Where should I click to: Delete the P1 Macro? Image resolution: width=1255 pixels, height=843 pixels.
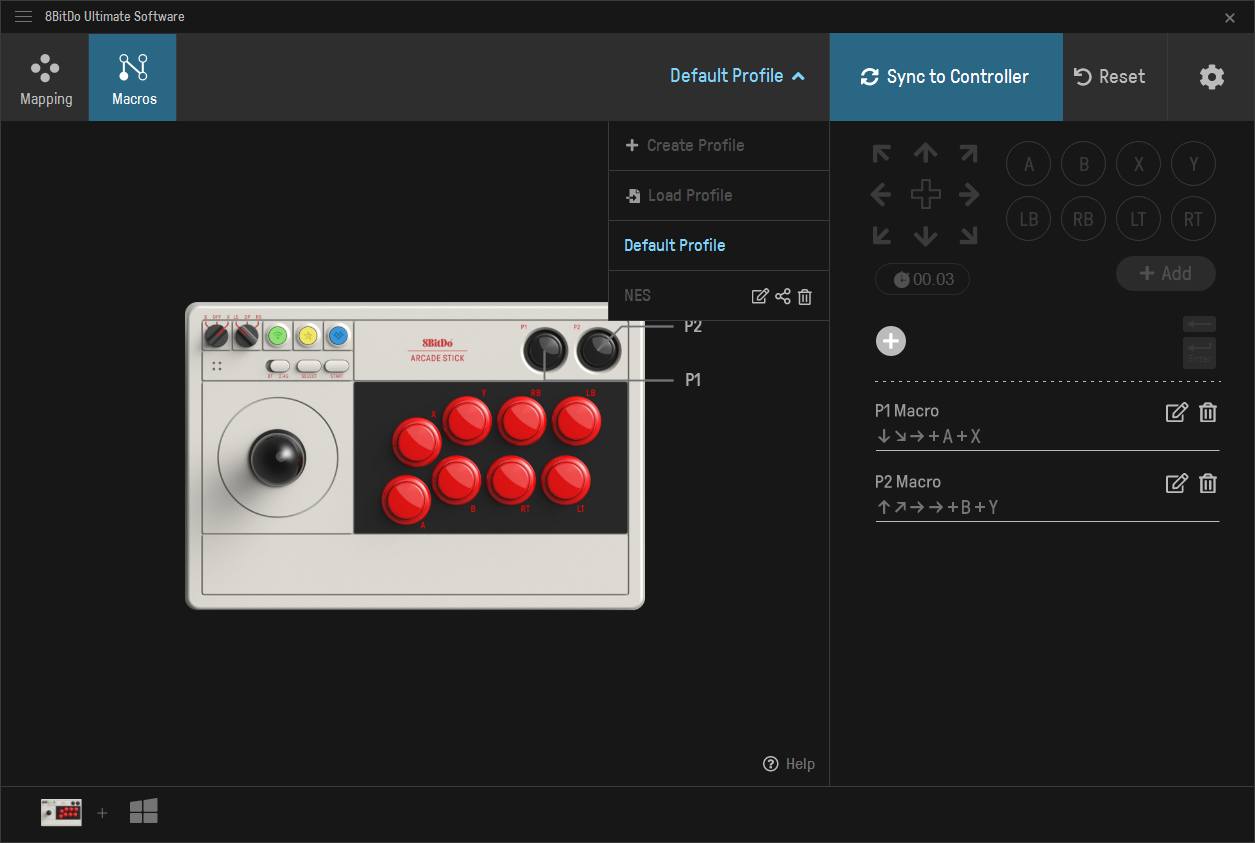pos(1208,412)
